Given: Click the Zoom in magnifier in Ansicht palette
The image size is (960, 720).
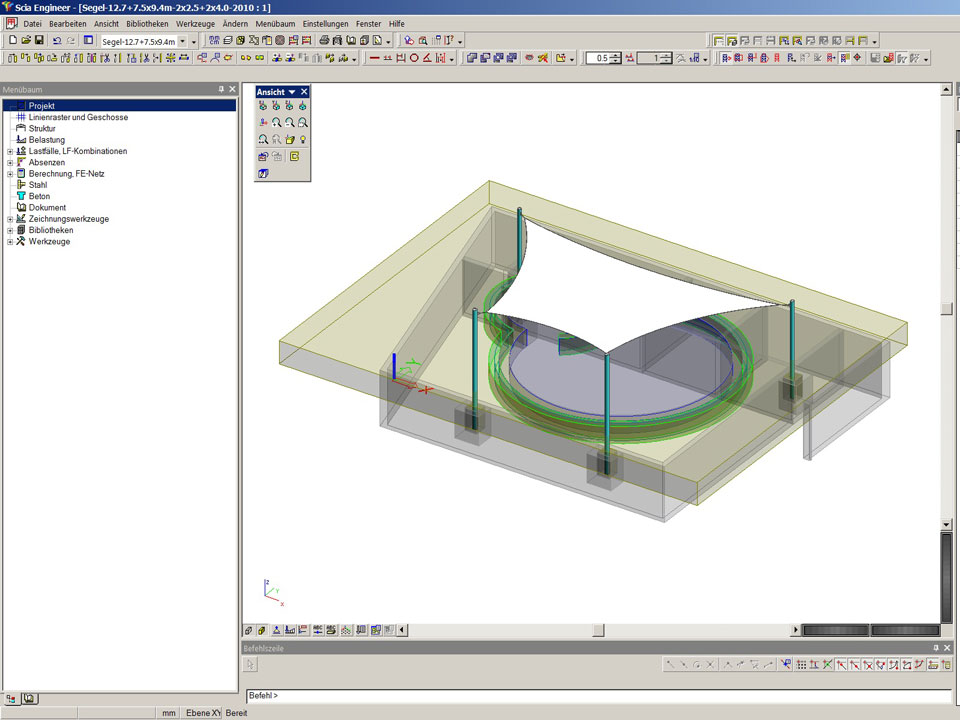Looking at the screenshot, I should pos(276,122).
